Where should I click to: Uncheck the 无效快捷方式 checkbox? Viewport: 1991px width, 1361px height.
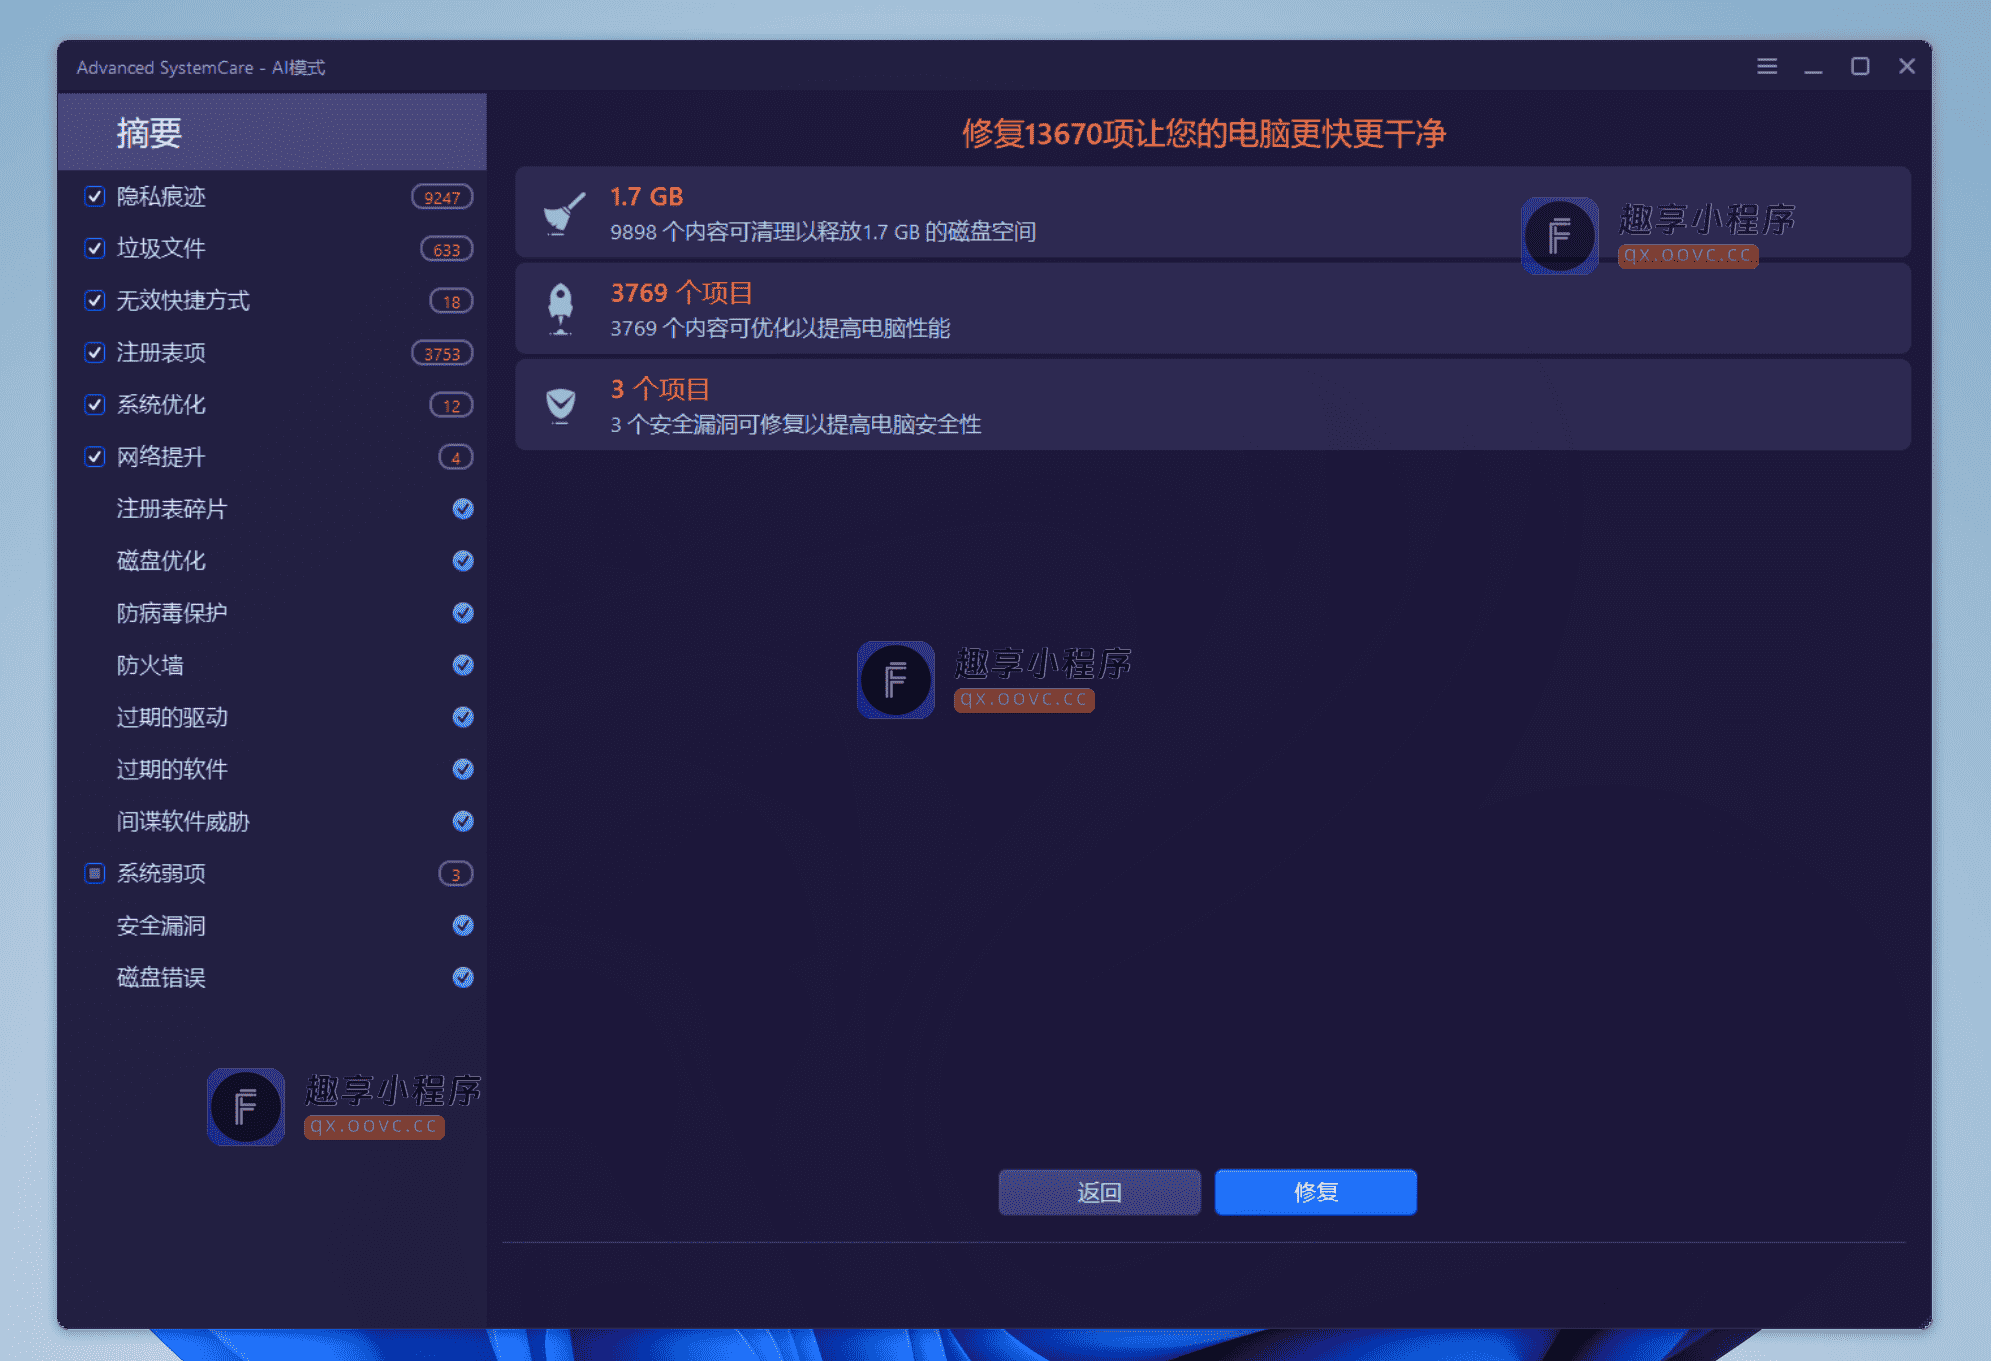tap(95, 300)
